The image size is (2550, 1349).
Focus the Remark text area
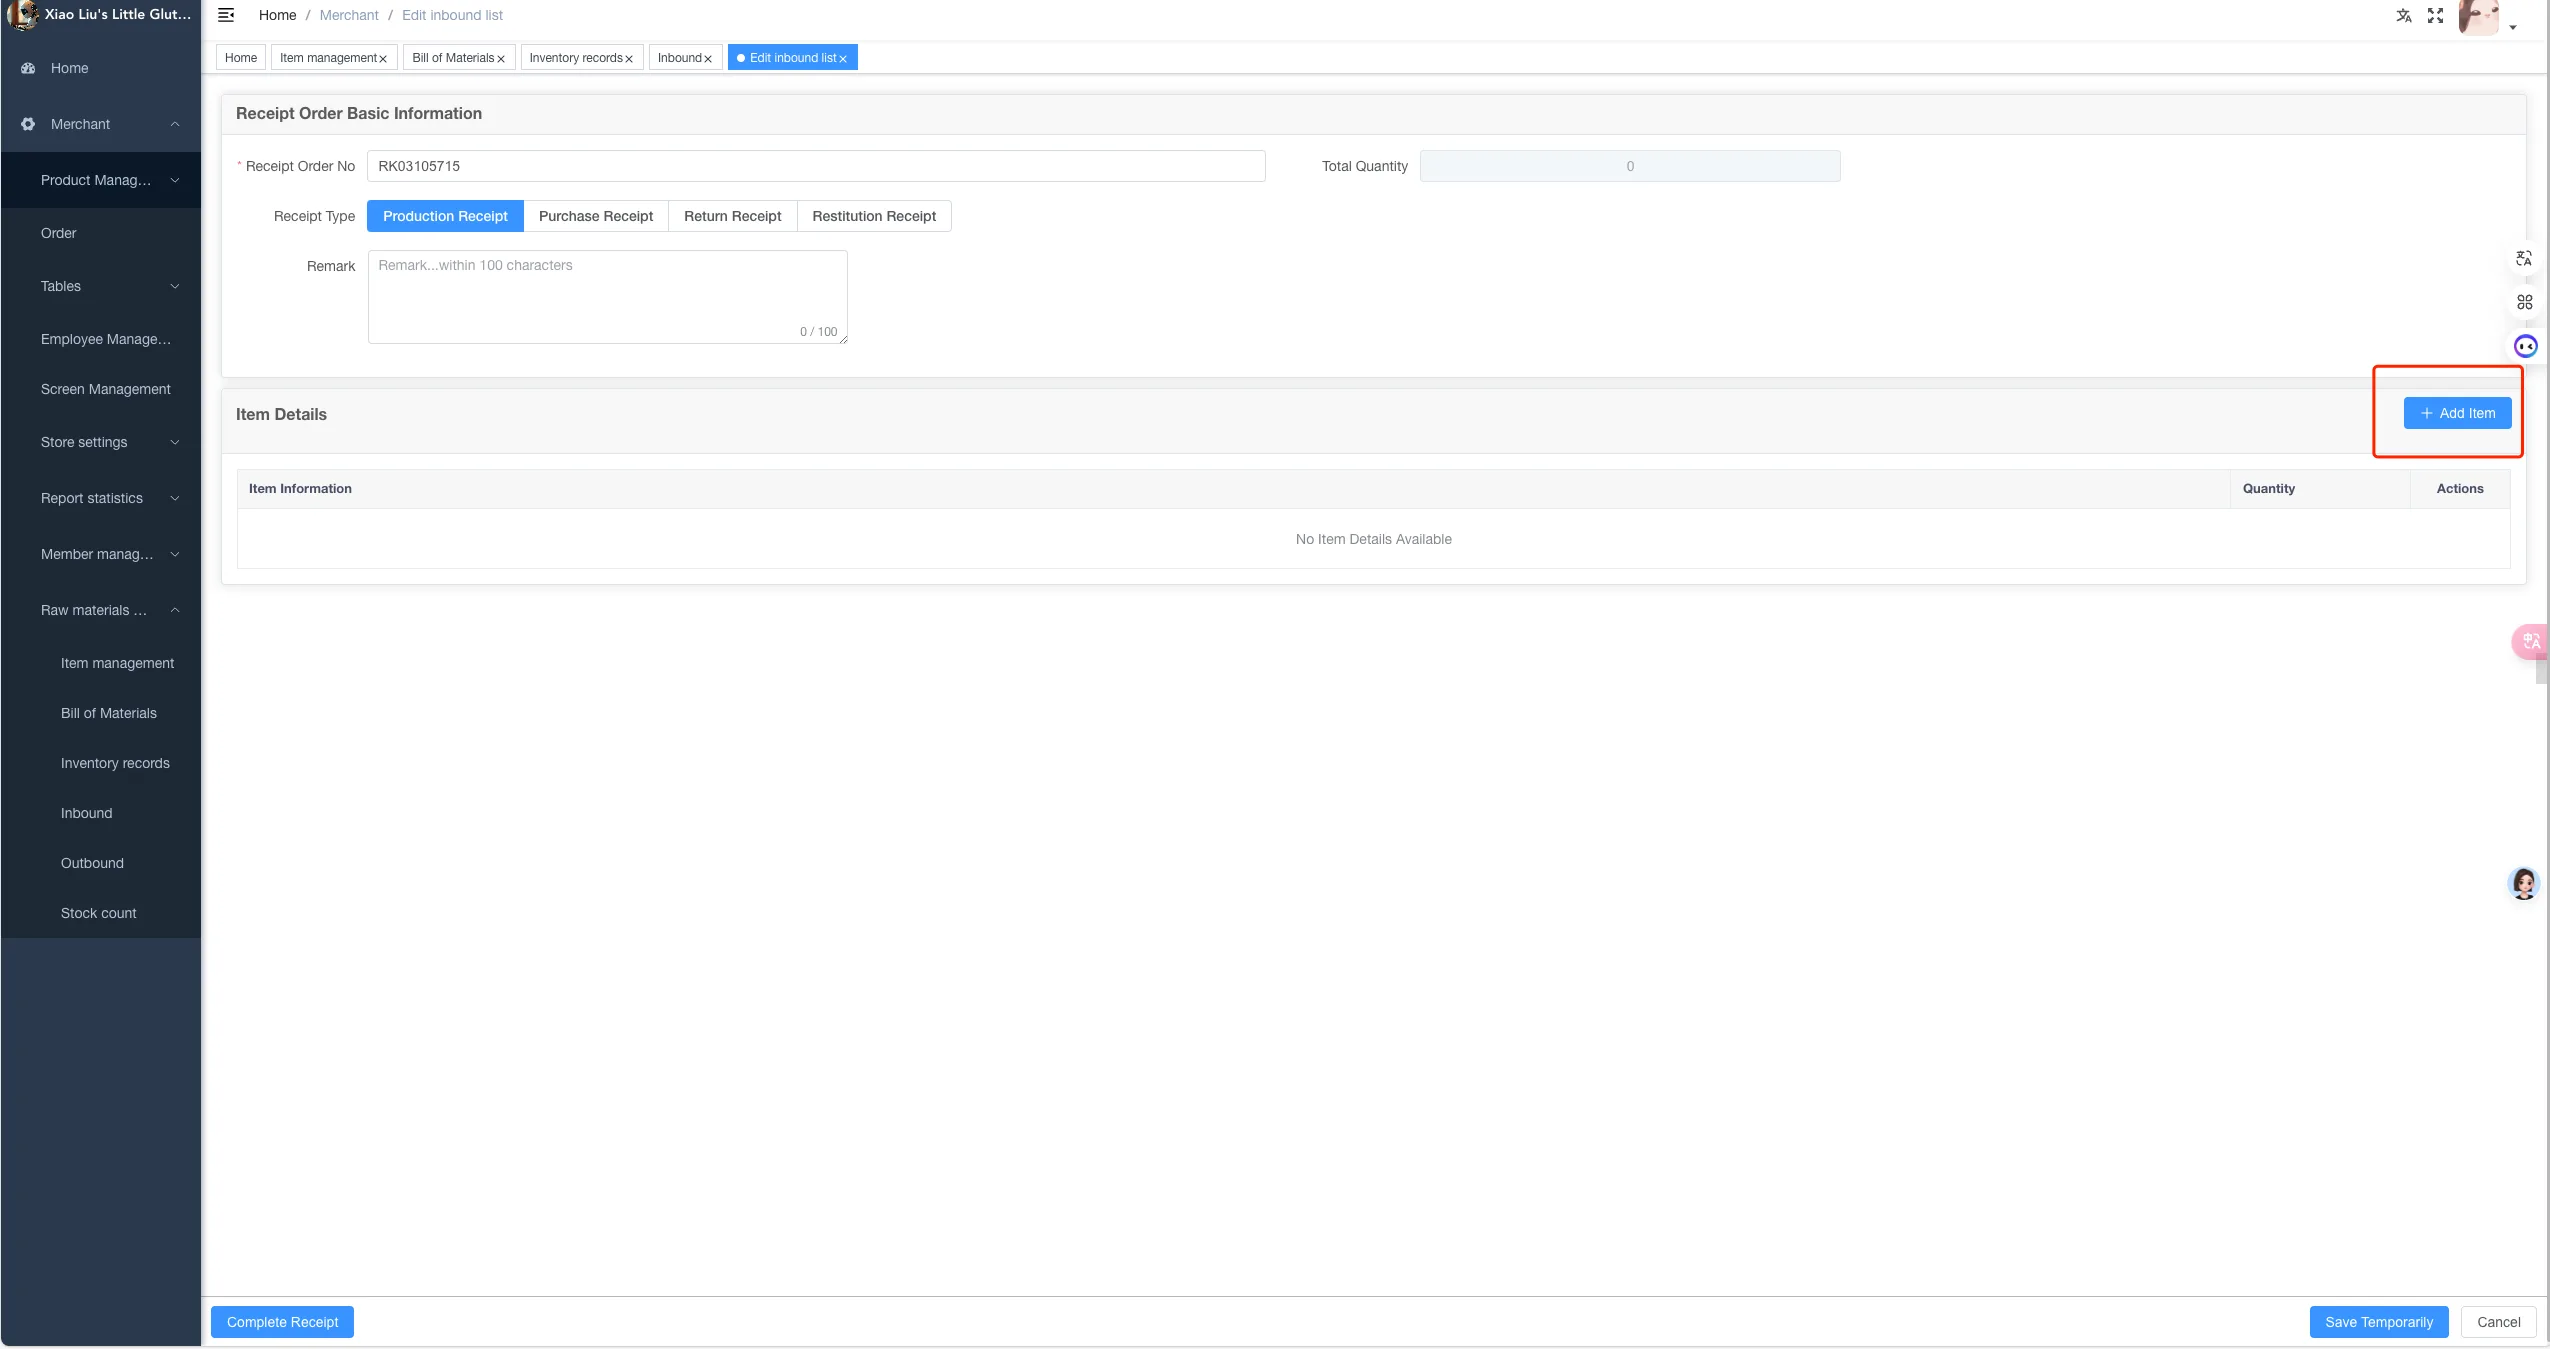coord(608,297)
